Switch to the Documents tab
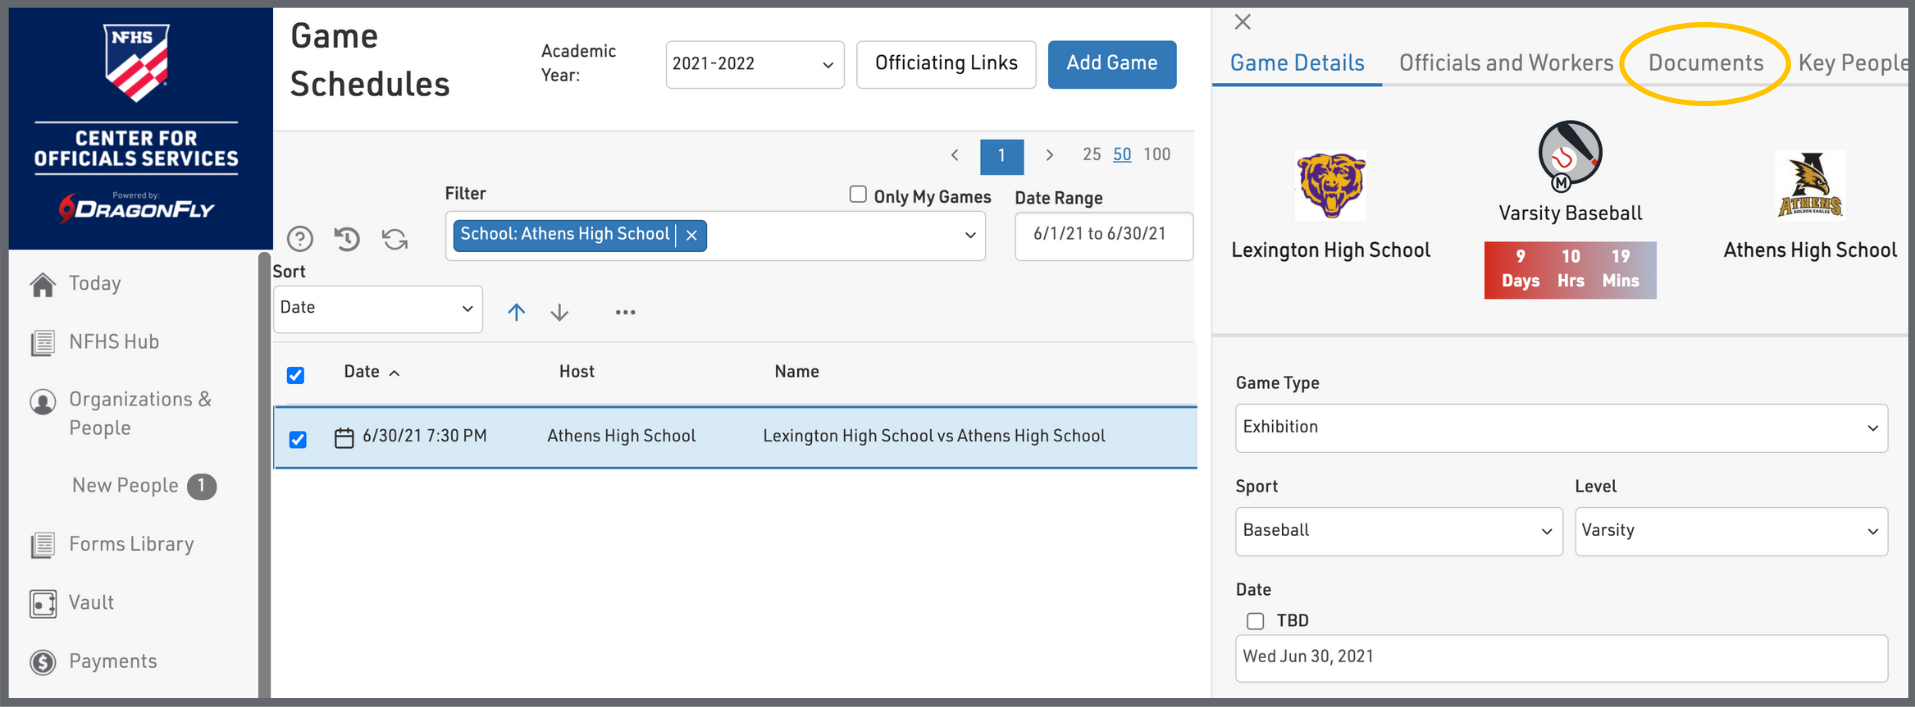The height and width of the screenshot is (707, 1915). pyautogui.click(x=1705, y=63)
